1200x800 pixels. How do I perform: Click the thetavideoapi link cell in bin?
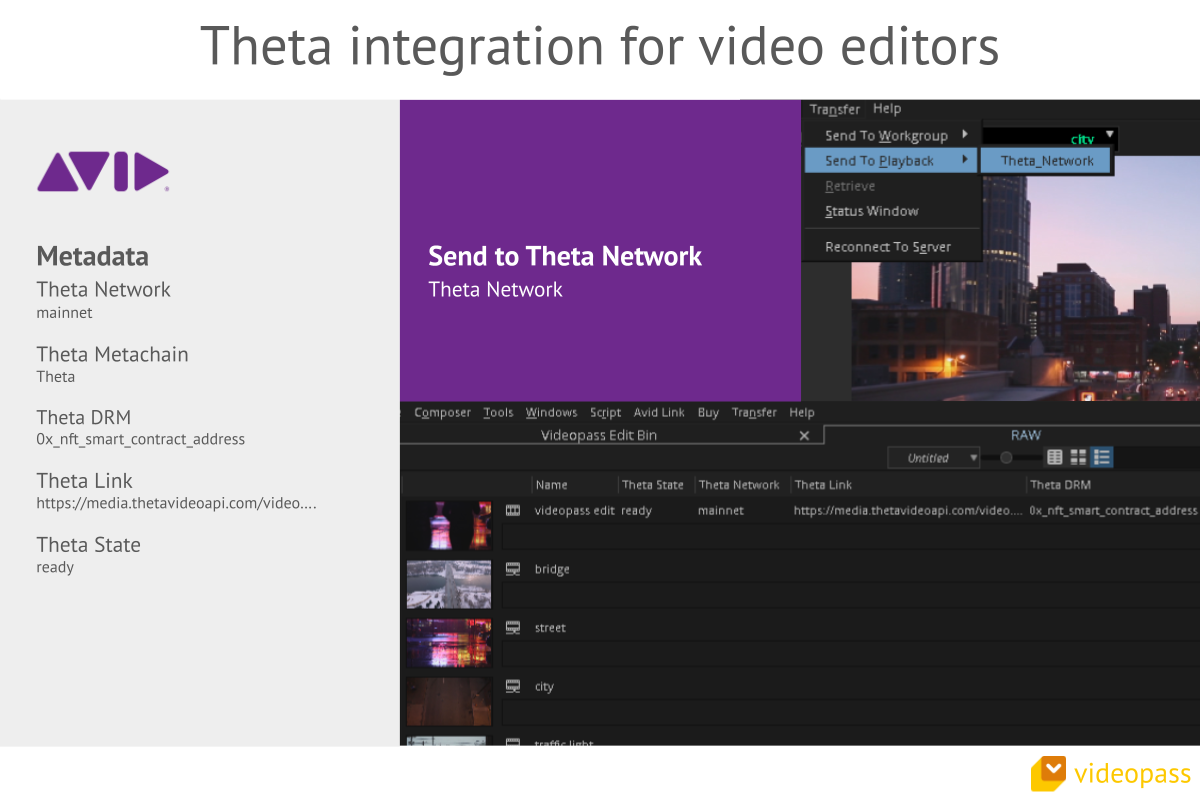click(908, 510)
